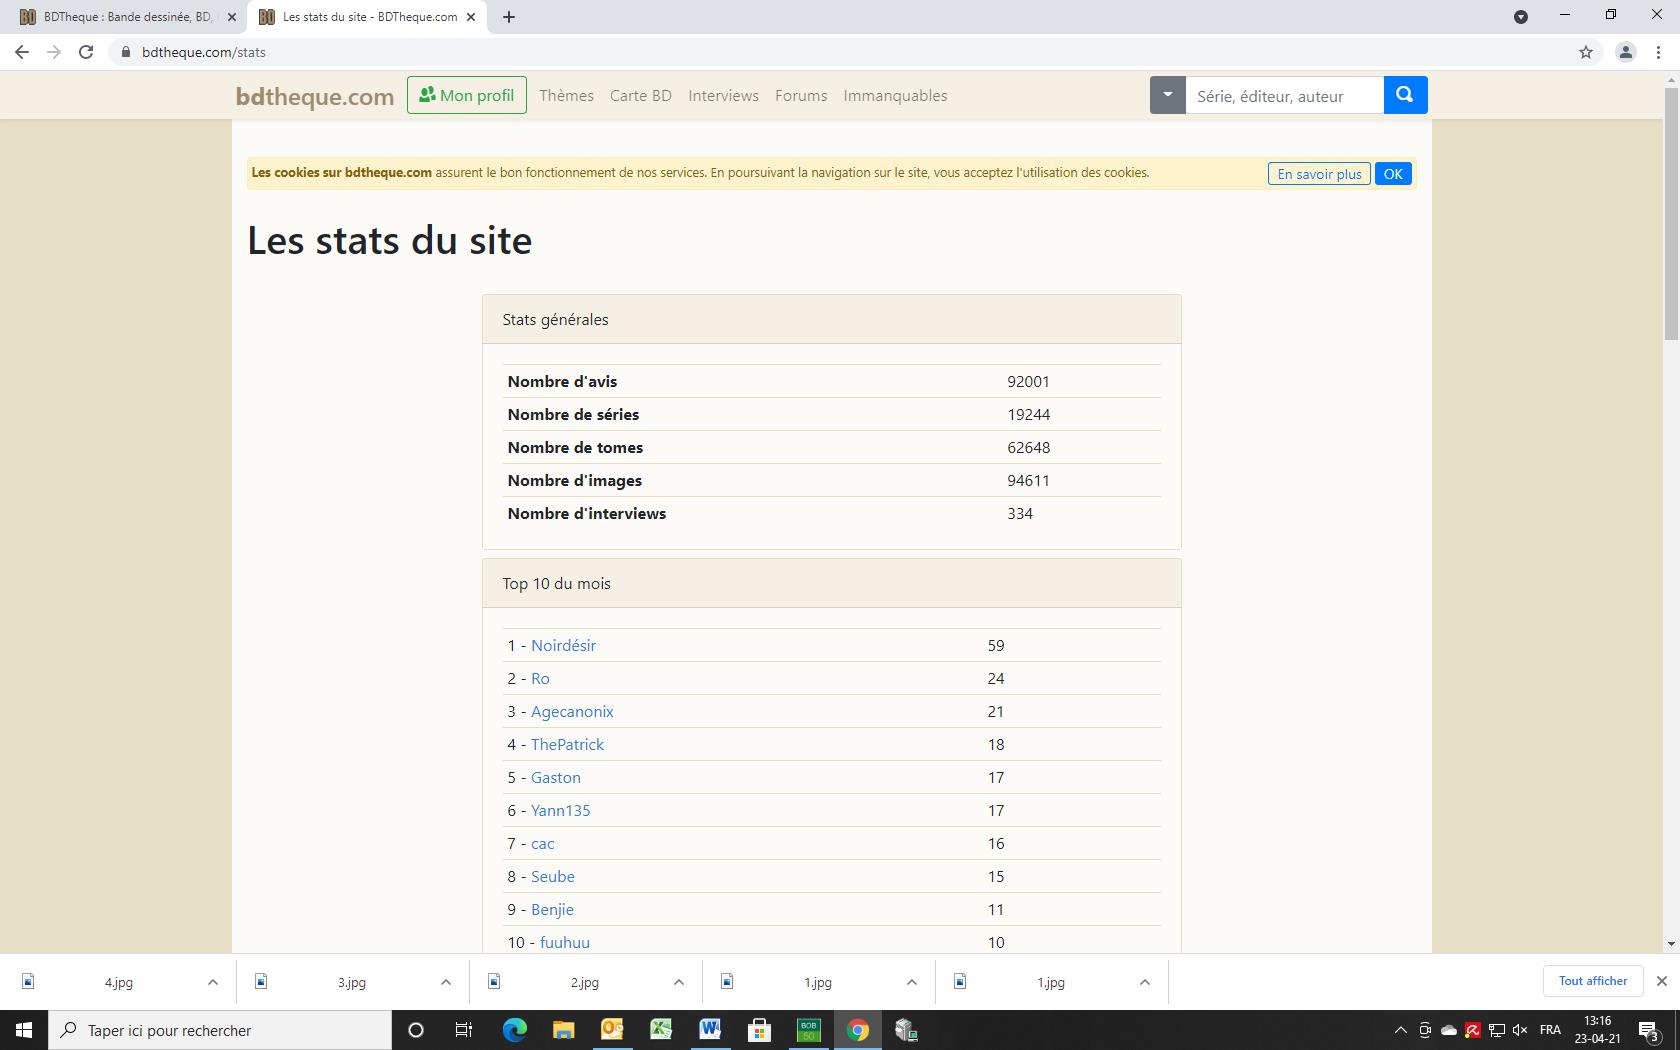Click the browser forward arrow
1680x1050 pixels.
(54, 52)
